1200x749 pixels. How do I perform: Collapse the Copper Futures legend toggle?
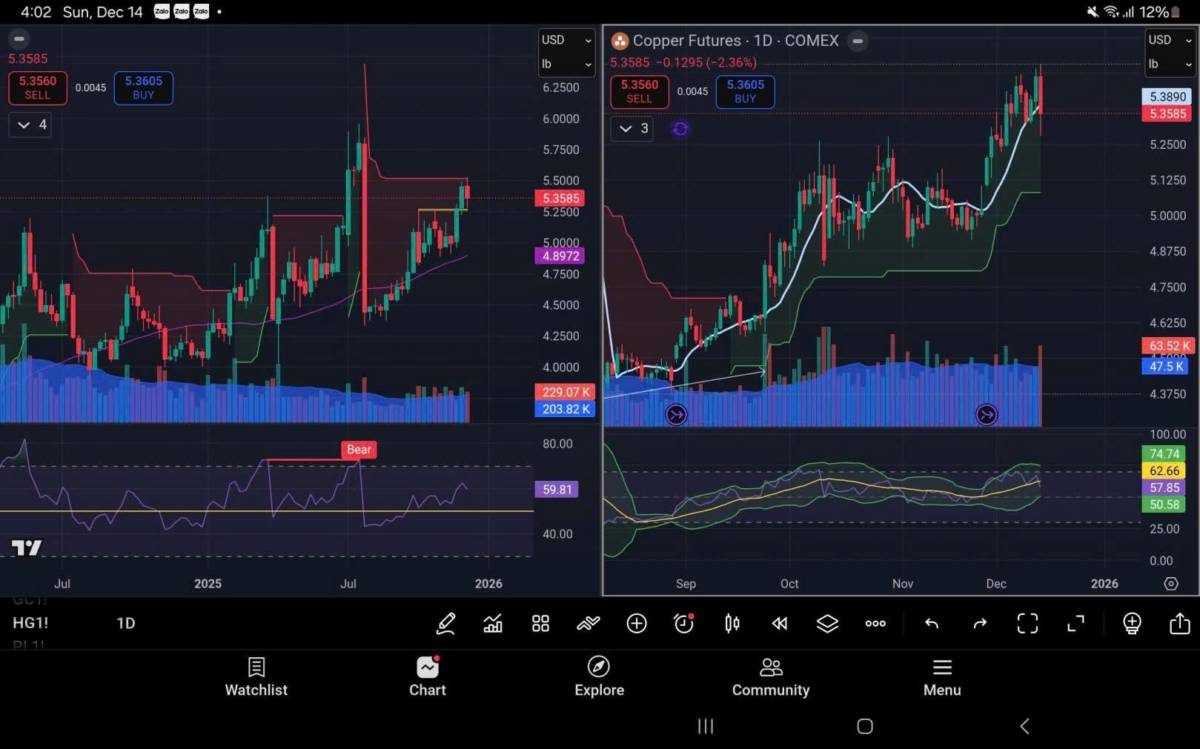click(x=858, y=41)
